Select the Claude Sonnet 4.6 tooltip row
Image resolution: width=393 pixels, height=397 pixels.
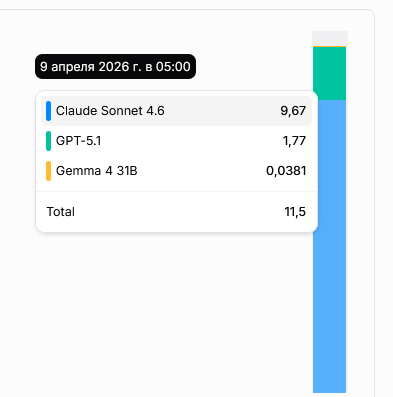[x=176, y=111]
